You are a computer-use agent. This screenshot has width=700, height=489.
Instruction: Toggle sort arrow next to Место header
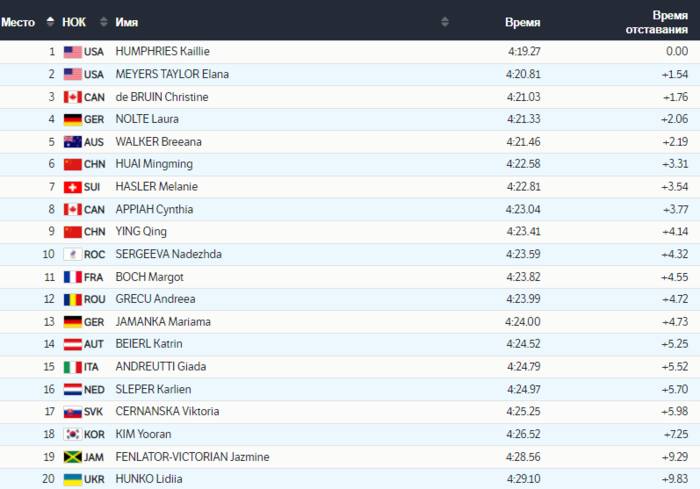click(x=48, y=21)
